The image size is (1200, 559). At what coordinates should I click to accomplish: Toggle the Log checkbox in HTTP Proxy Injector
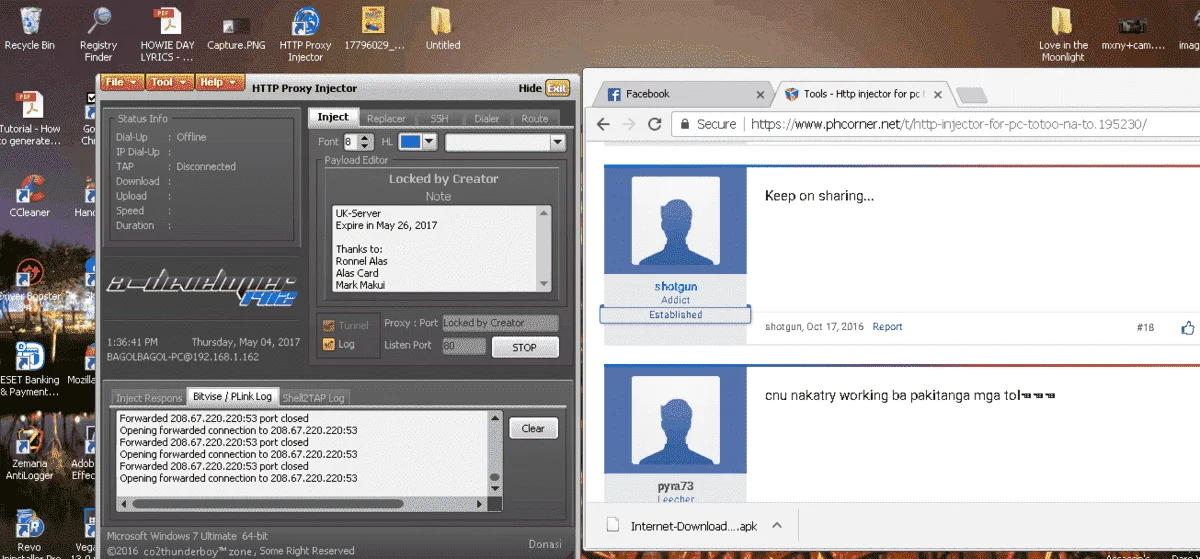point(329,345)
